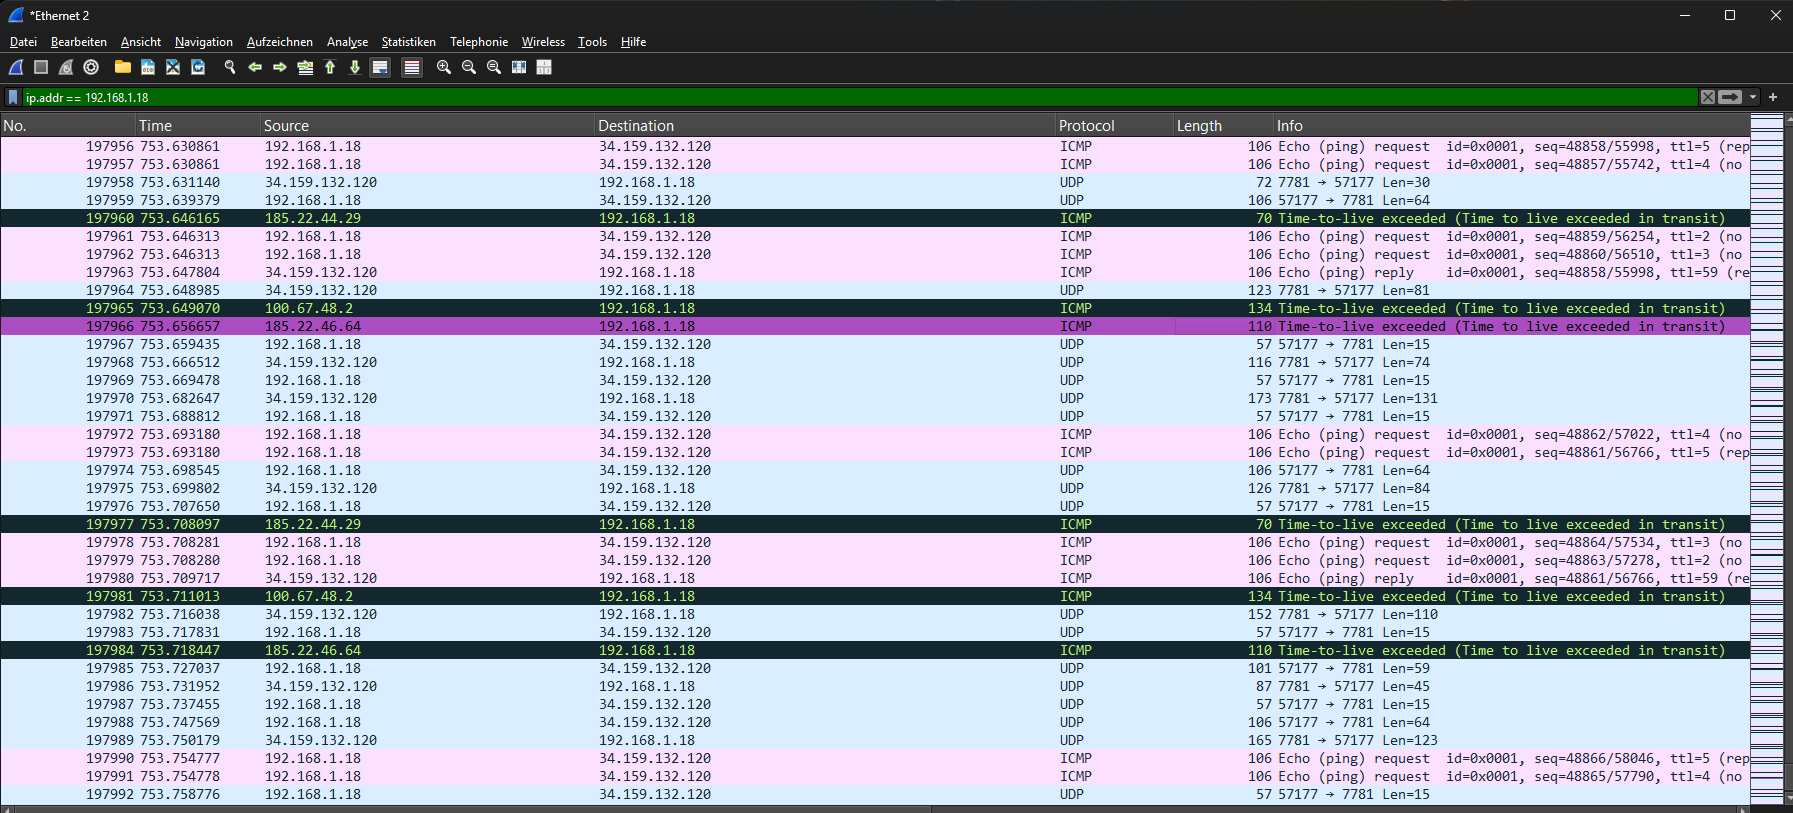Open go-to-specific-packet tool
The width and height of the screenshot is (1793, 813).
point(305,67)
